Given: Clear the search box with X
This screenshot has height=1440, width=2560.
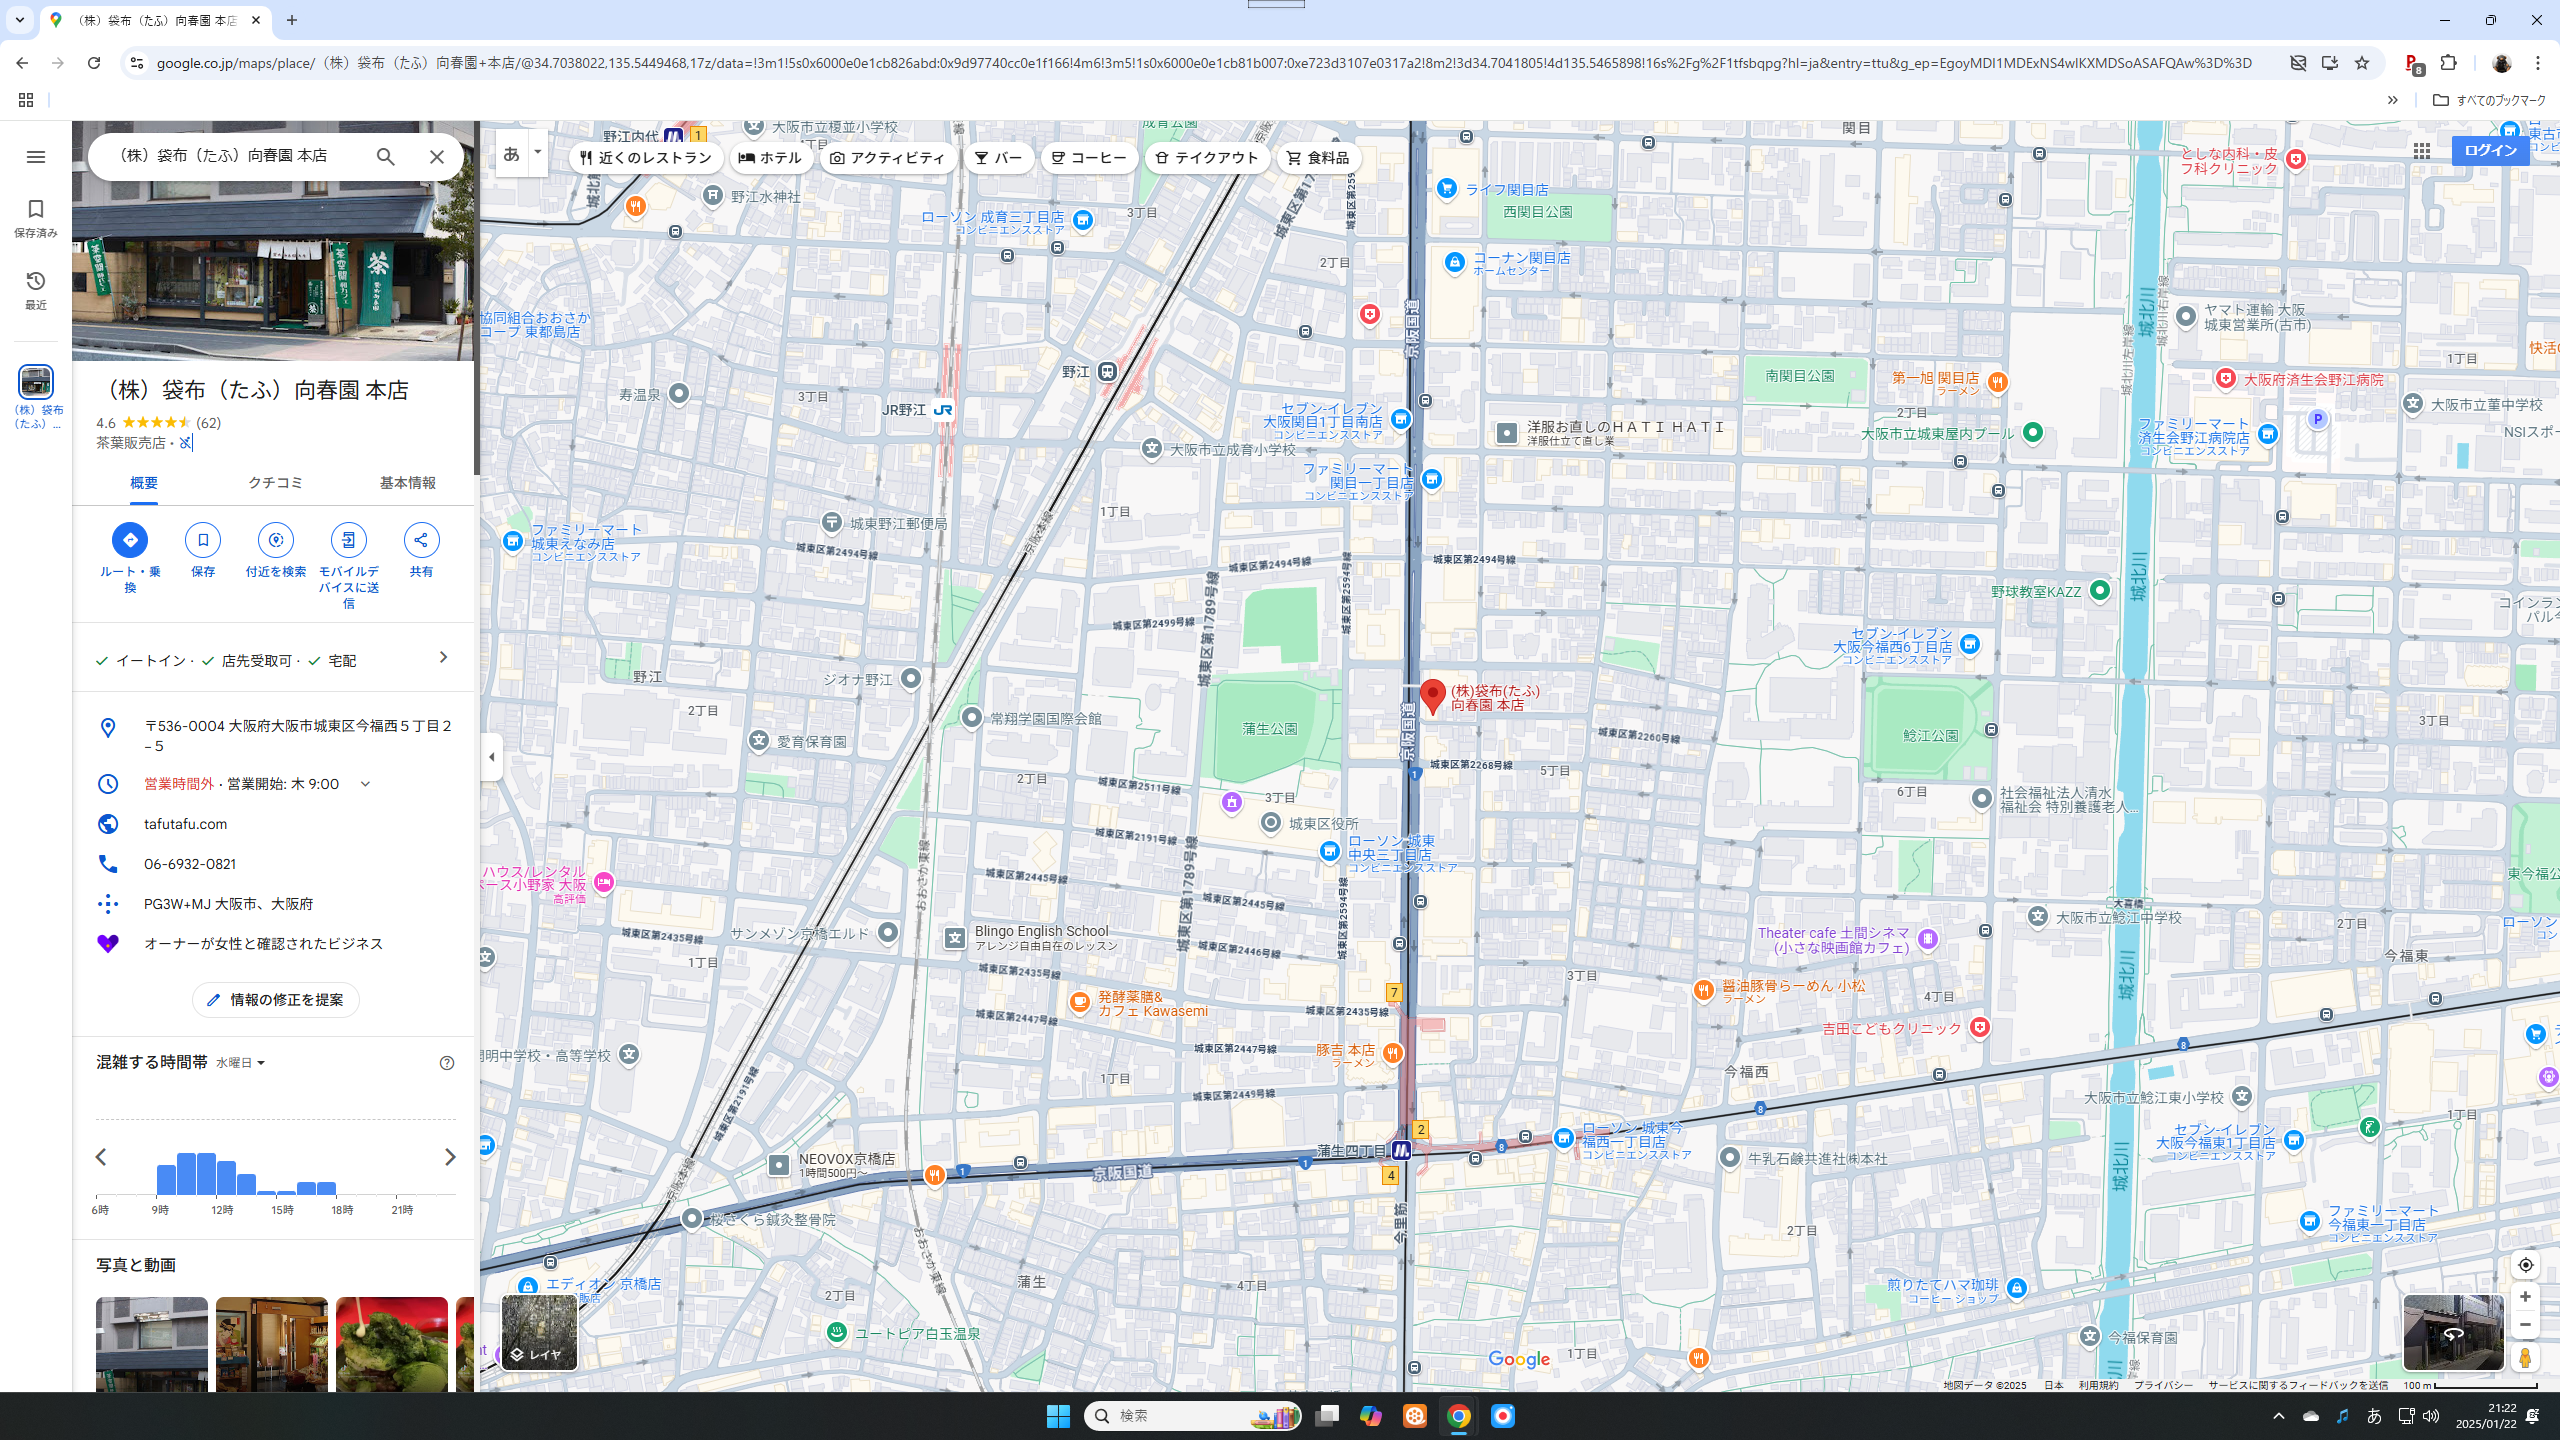Looking at the screenshot, I should point(436,157).
